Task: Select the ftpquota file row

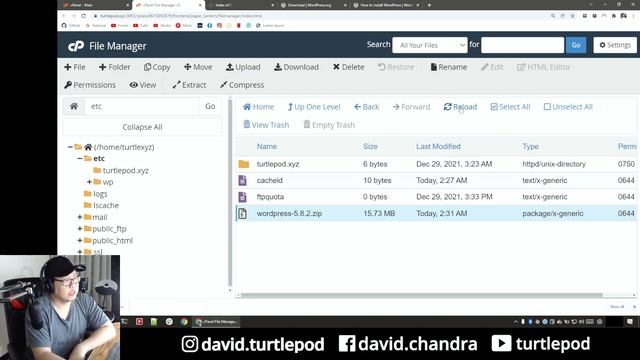Action: pos(436,197)
